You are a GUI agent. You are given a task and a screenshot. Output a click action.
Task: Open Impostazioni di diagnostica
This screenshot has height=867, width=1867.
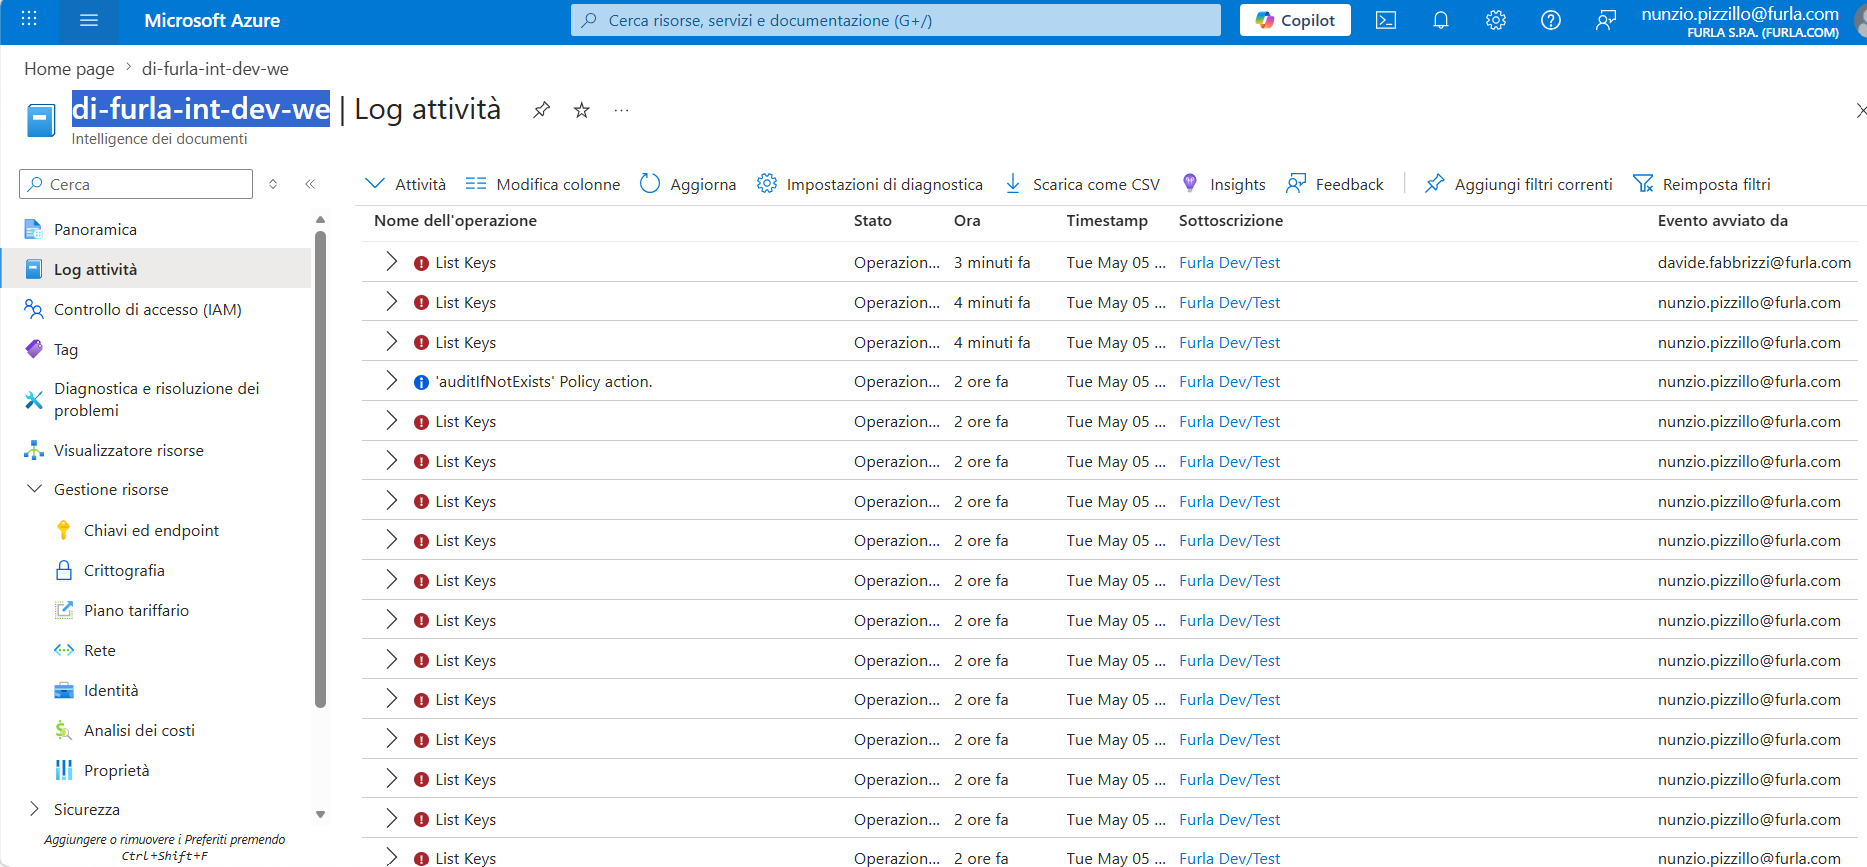coord(869,184)
